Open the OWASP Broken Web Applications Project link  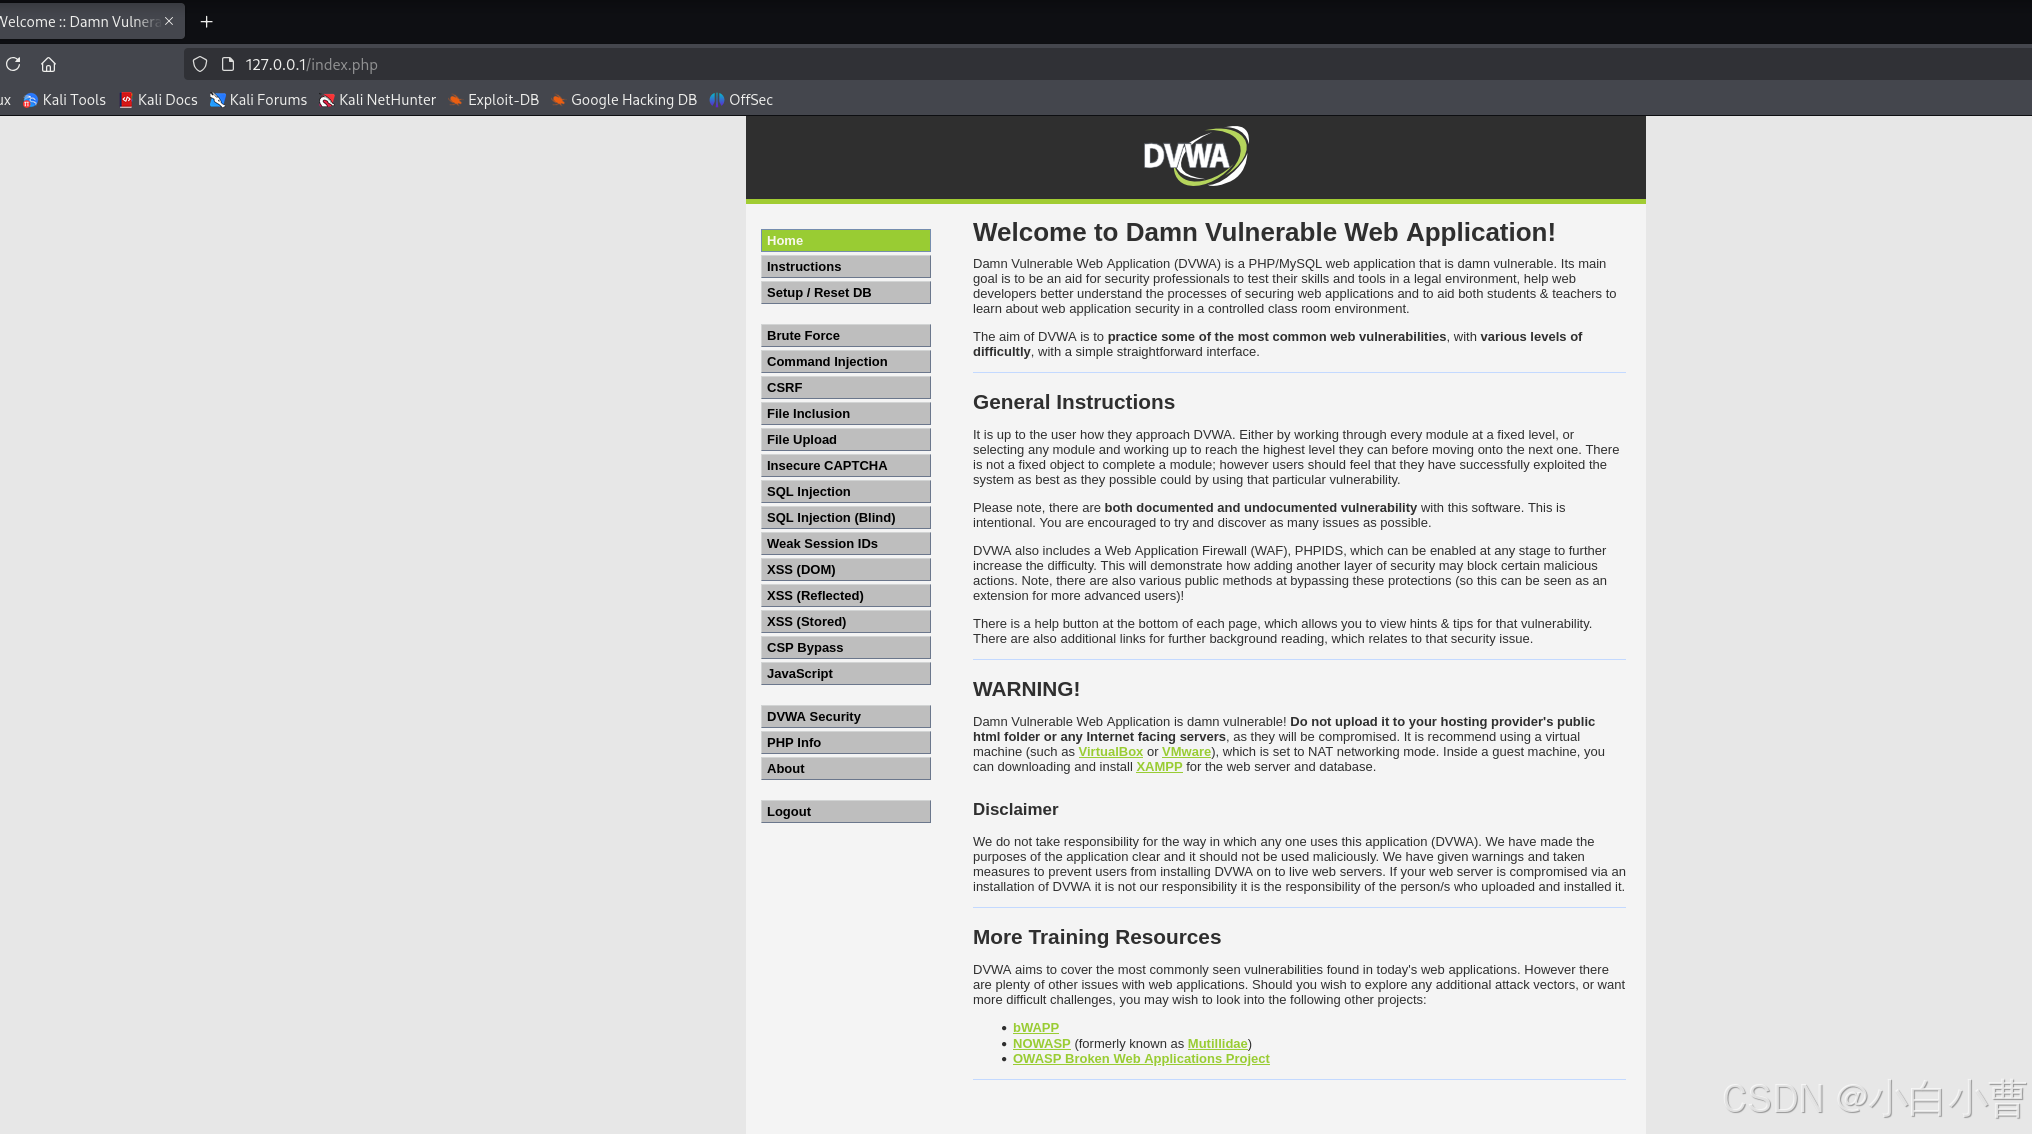point(1141,1059)
